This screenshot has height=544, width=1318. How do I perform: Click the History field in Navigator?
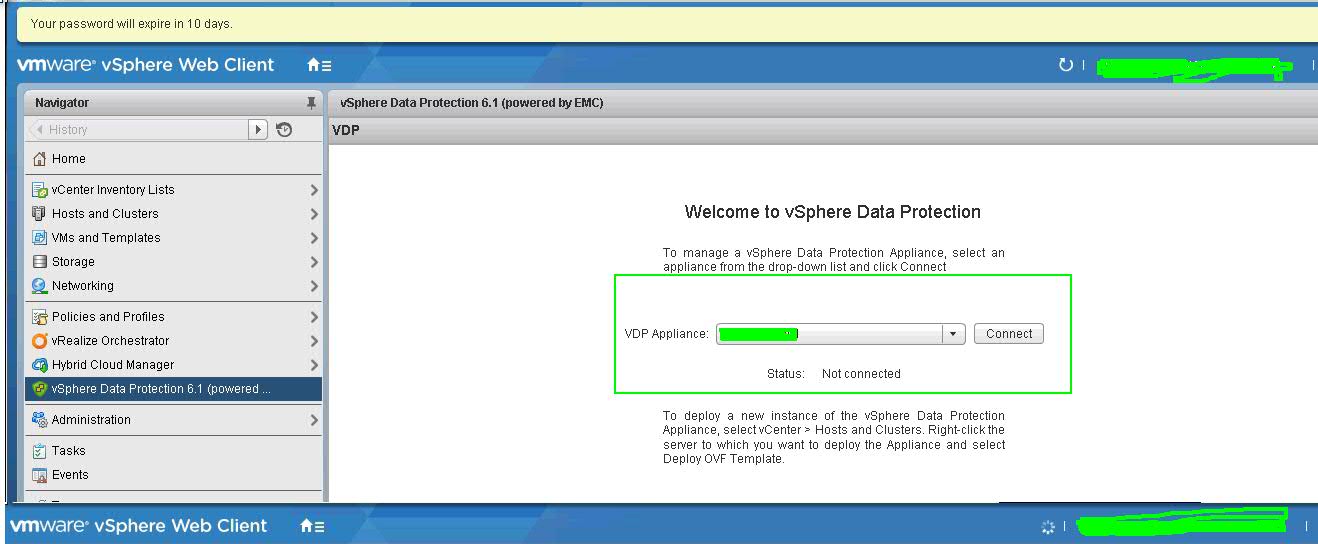139,129
